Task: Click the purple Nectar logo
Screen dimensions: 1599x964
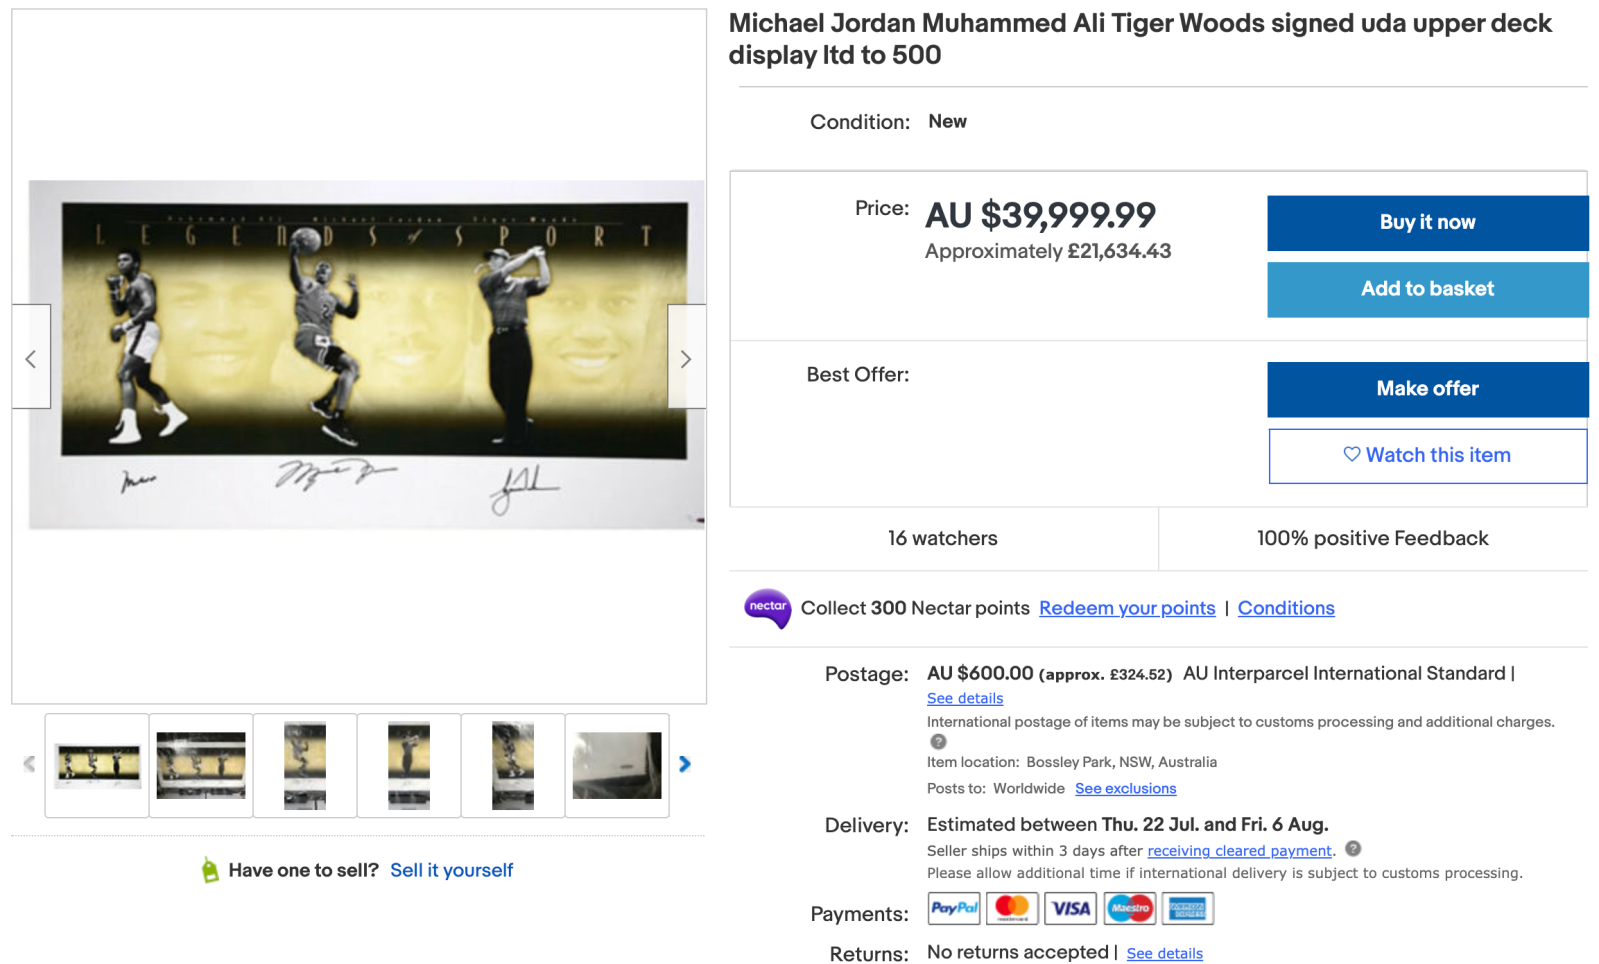Action: (767, 608)
